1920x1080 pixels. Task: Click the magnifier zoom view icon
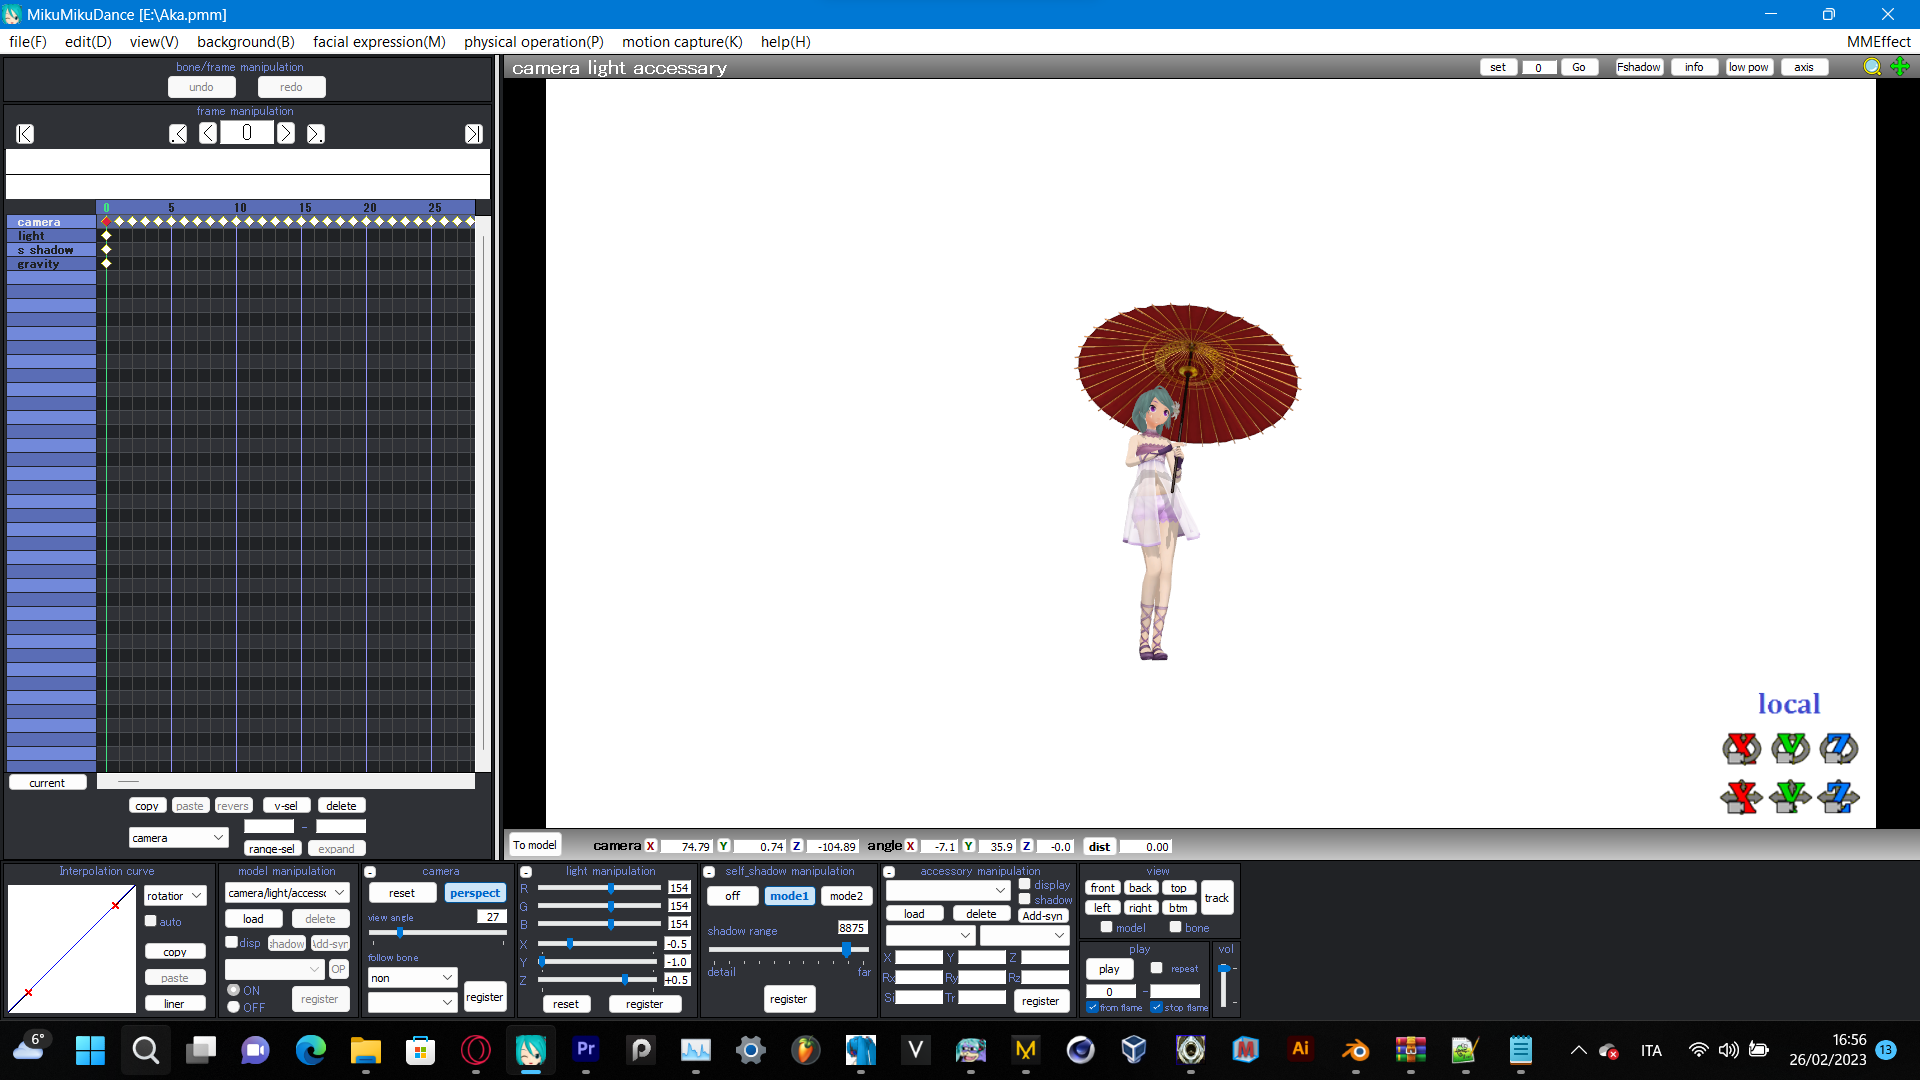1872,67
